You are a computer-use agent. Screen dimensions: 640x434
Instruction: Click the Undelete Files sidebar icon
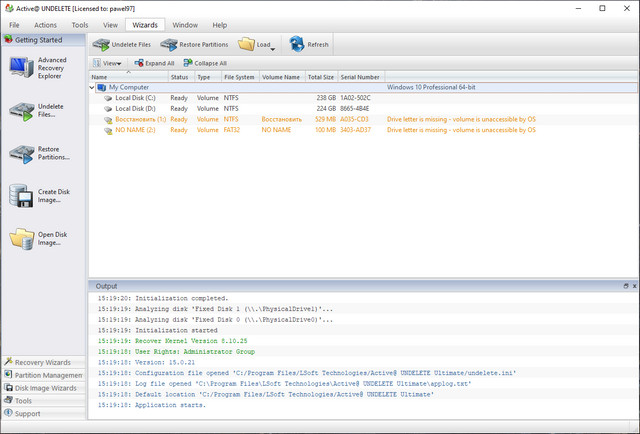coord(22,110)
